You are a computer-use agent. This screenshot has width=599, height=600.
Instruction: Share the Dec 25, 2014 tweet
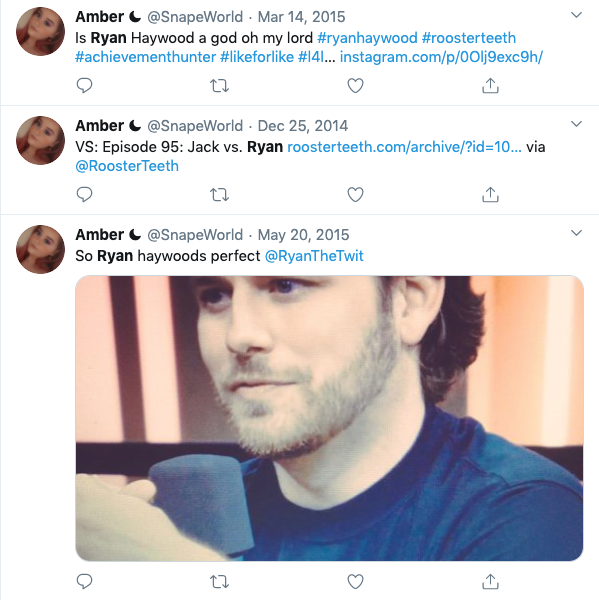click(490, 194)
